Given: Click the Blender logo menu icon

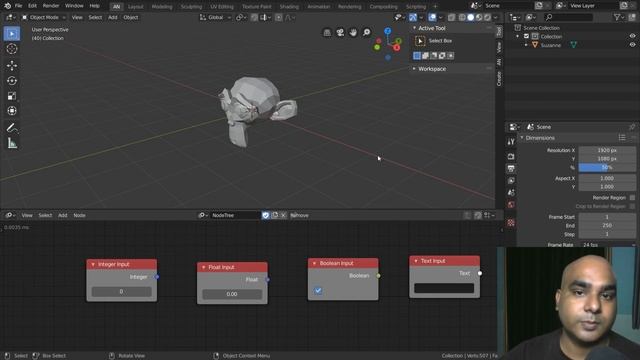Looking at the screenshot, I should click(x=7, y=6).
